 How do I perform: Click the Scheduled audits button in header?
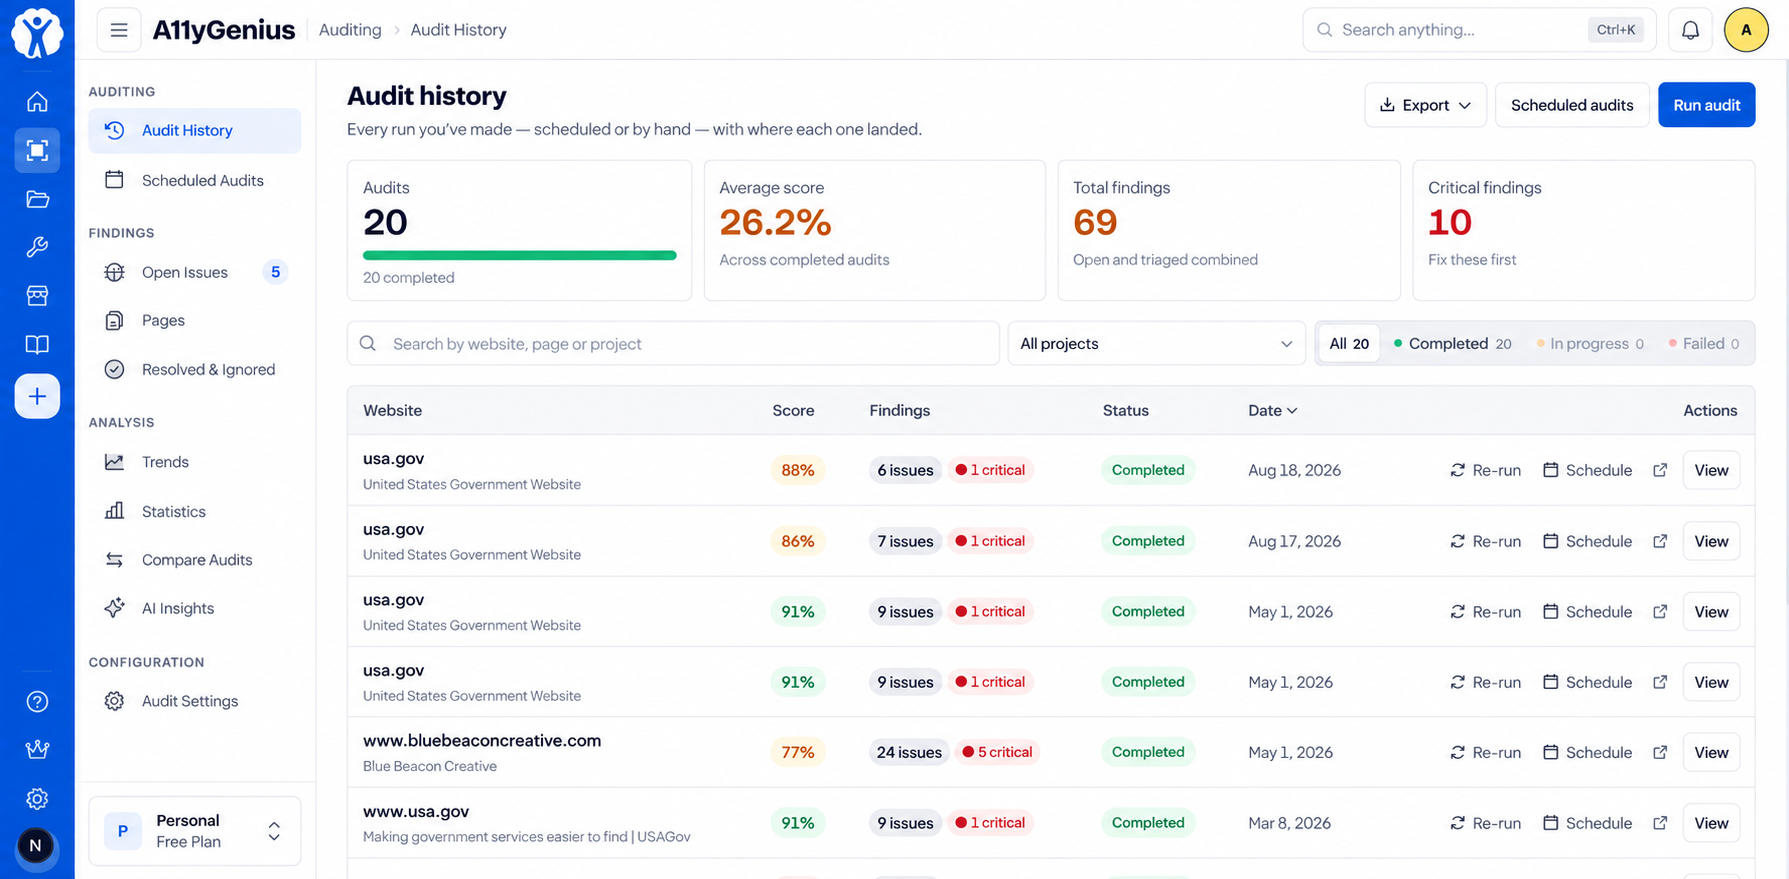[1572, 105]
